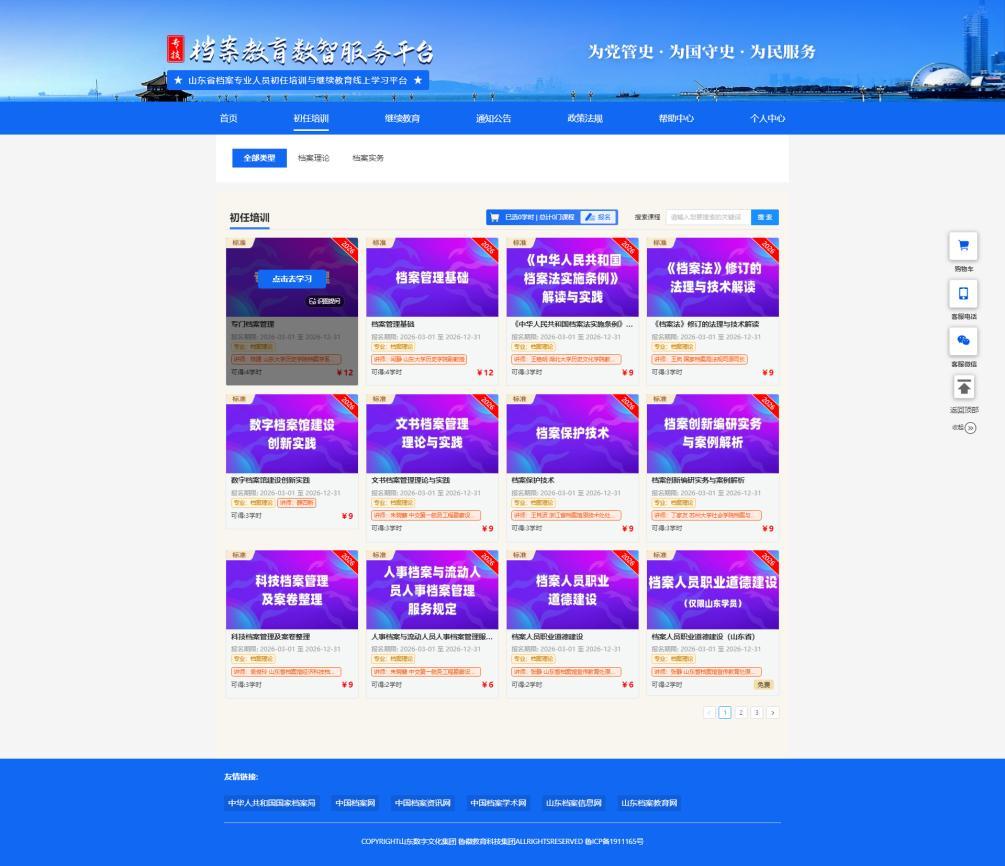Click the 报名 enroll button
This screenshot has width=1005, height=866.
(x=598, y=217)
